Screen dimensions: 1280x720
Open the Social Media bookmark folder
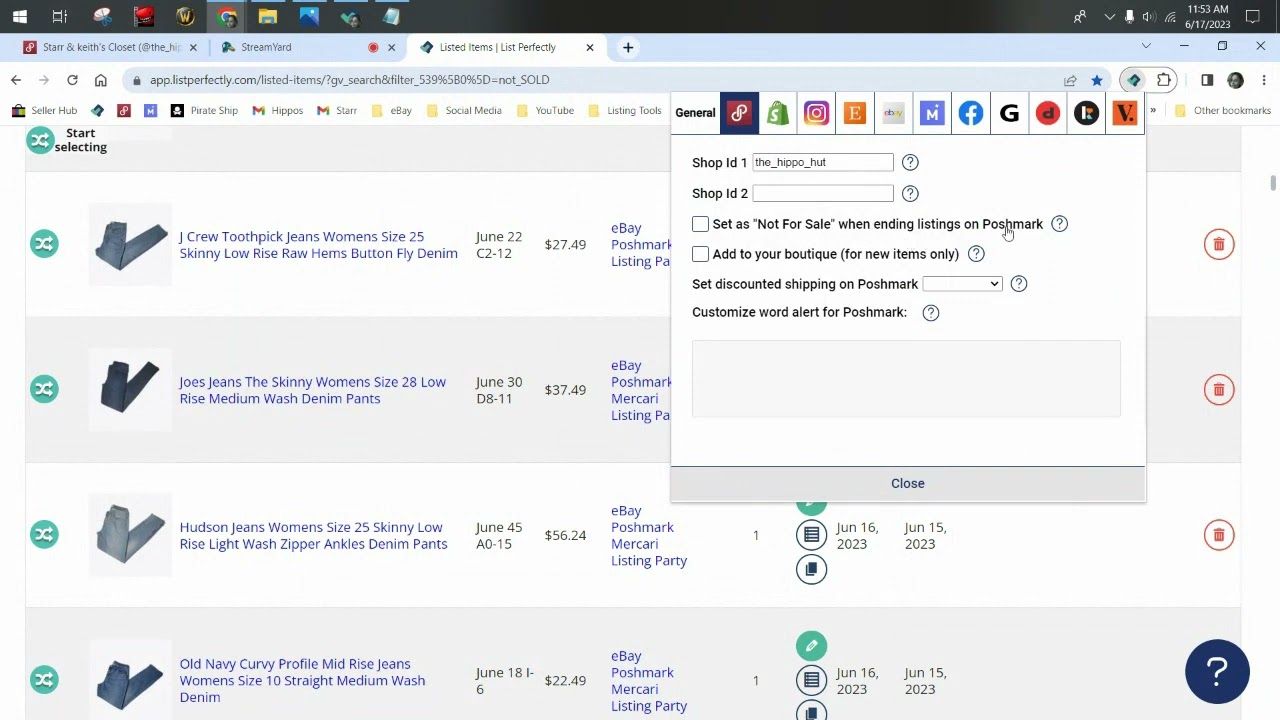click(464, 110)
